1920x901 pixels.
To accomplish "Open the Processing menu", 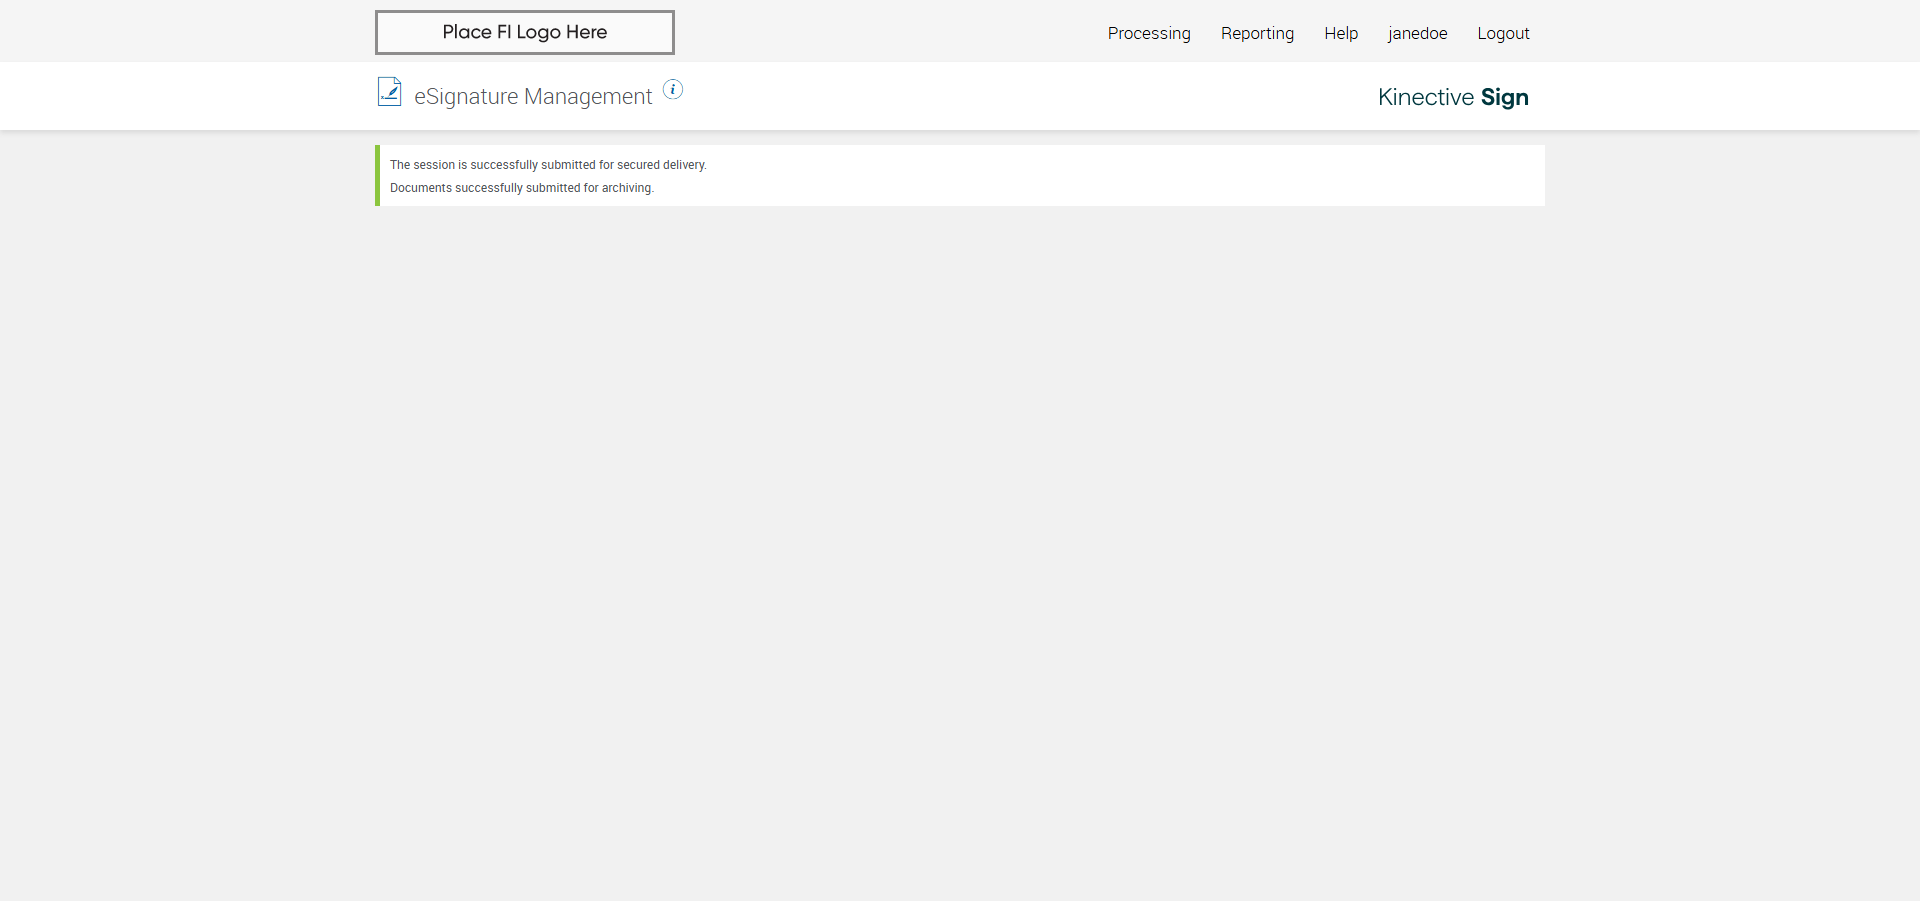I will point(1149,33).
